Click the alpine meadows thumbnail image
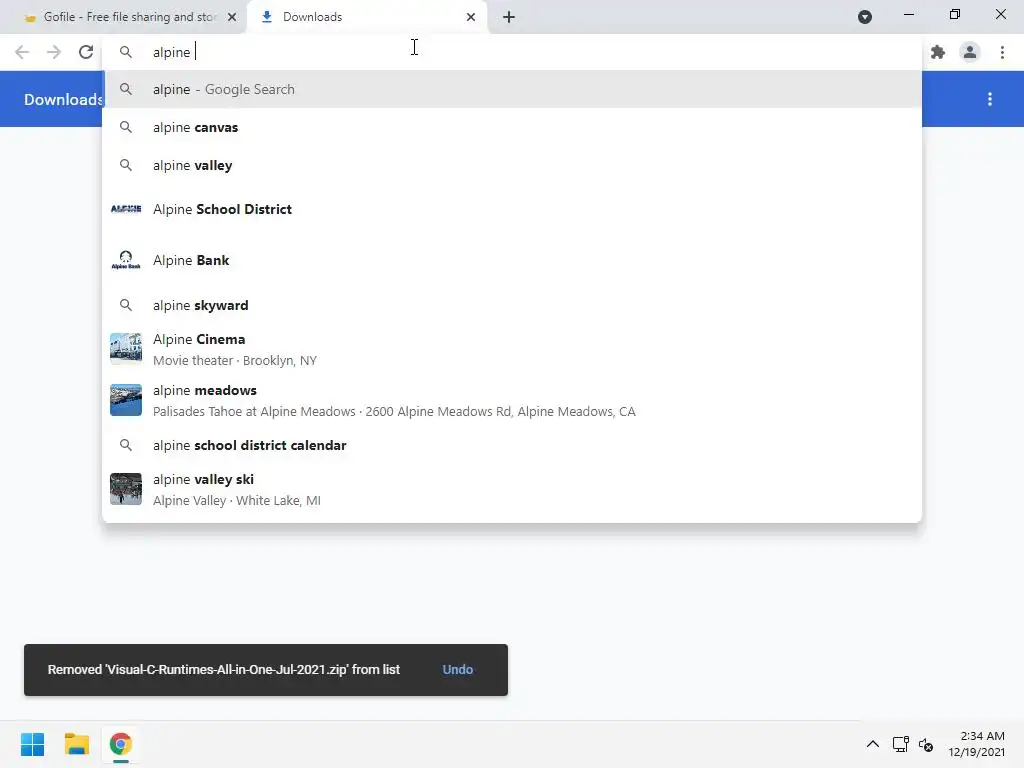Image resolution: width=1024 pixels, height=768 pixels. pyautogui.click(x=126, y=400)
